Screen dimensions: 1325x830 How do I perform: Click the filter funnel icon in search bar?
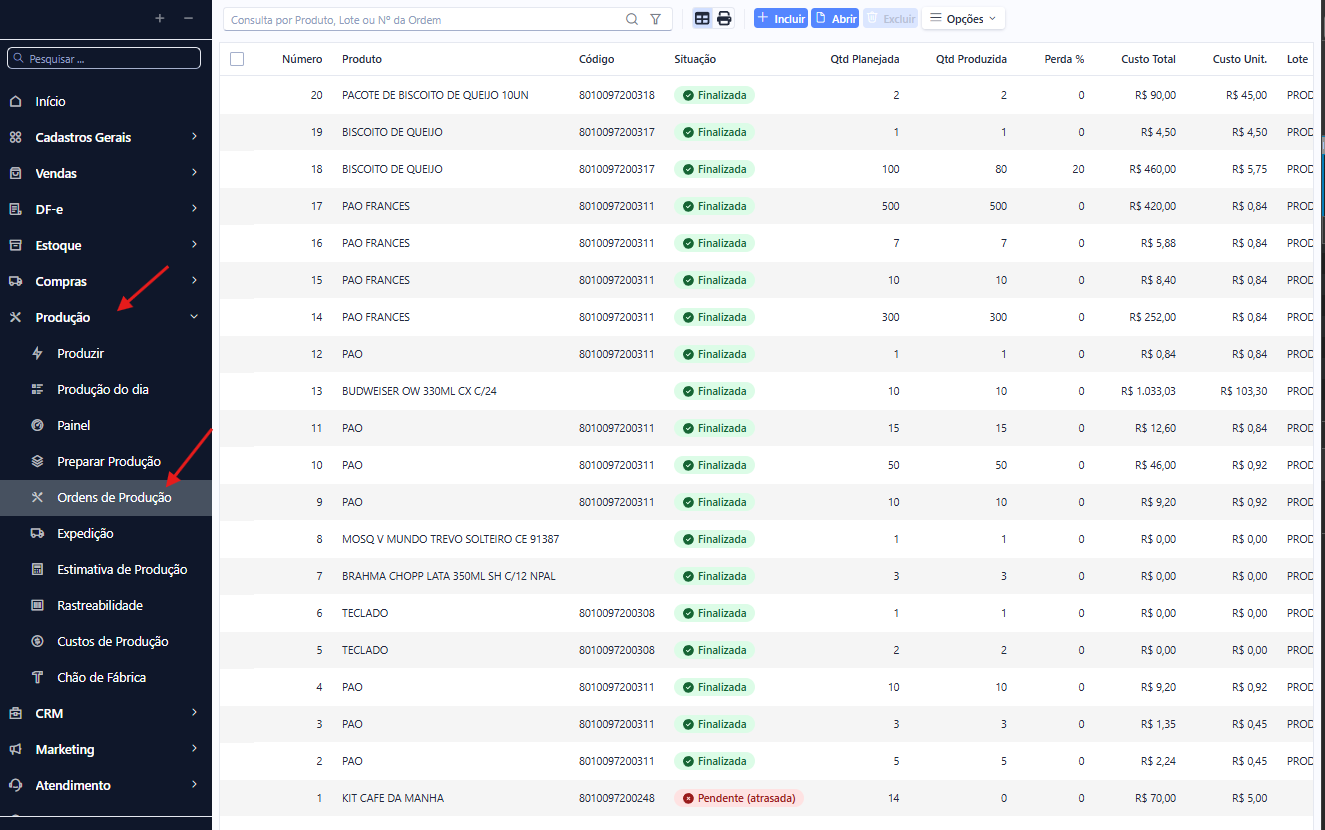coord(655,19)
